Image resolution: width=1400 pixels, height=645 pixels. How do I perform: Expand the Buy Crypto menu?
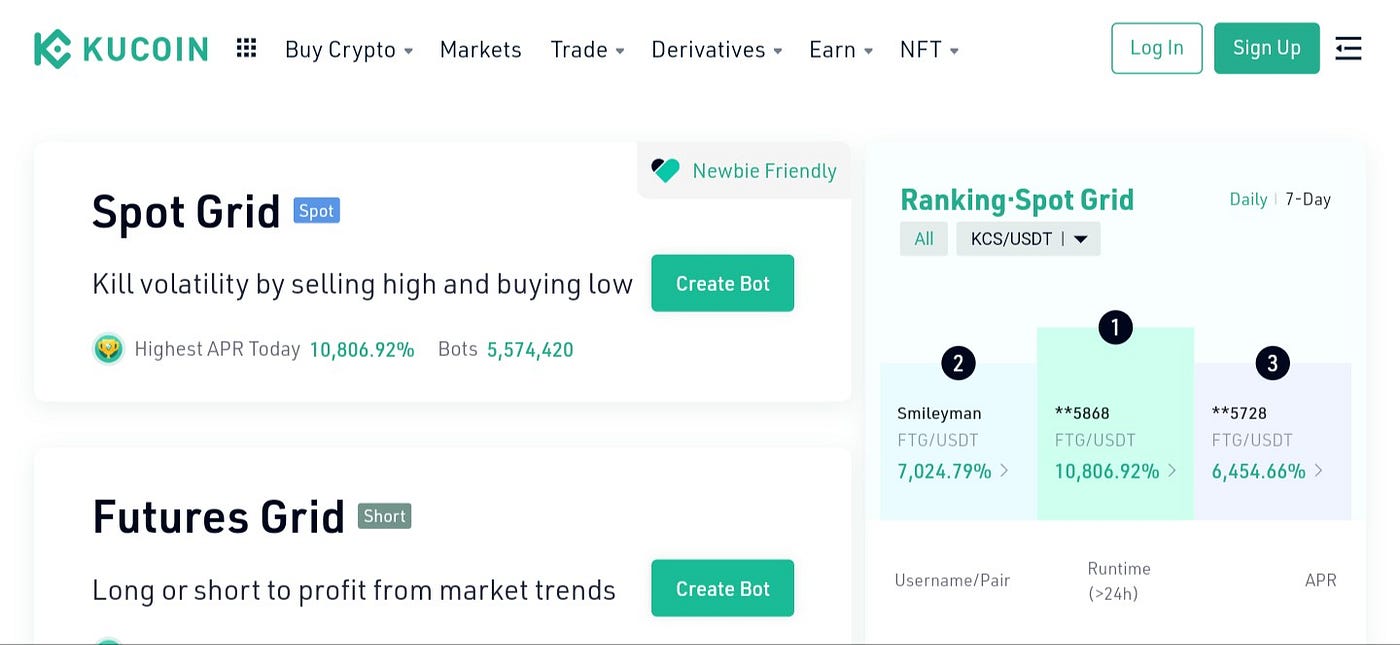(349, 49)
